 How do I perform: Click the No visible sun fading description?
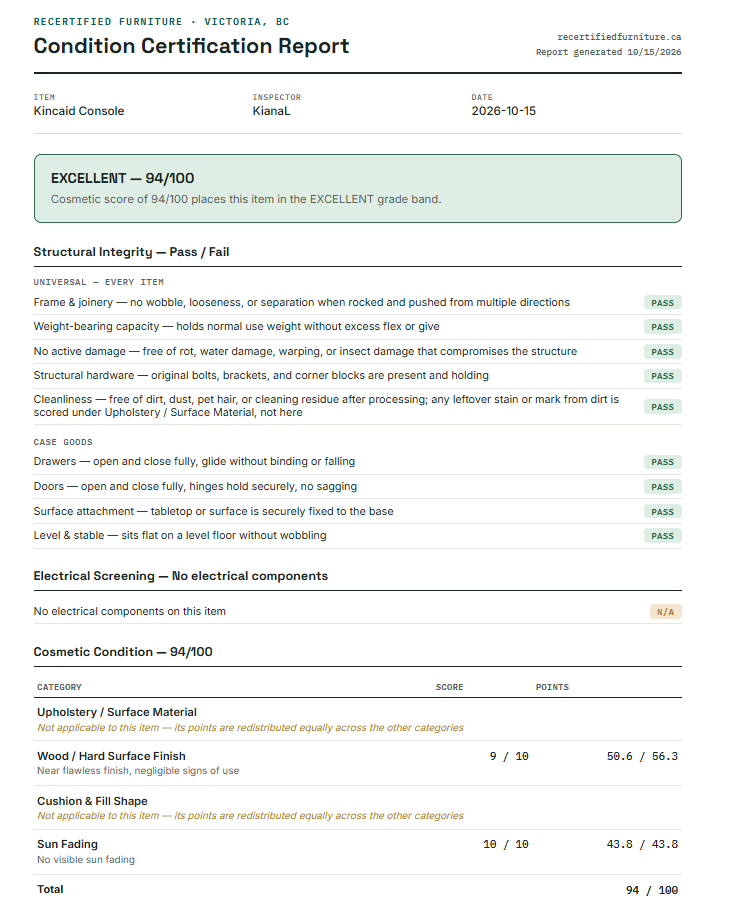tap(86, 860)
